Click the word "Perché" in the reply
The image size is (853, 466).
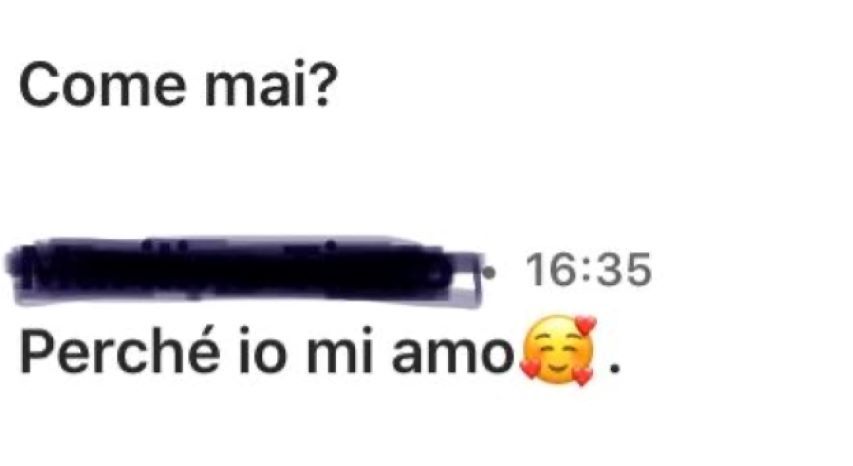[120, 351]
